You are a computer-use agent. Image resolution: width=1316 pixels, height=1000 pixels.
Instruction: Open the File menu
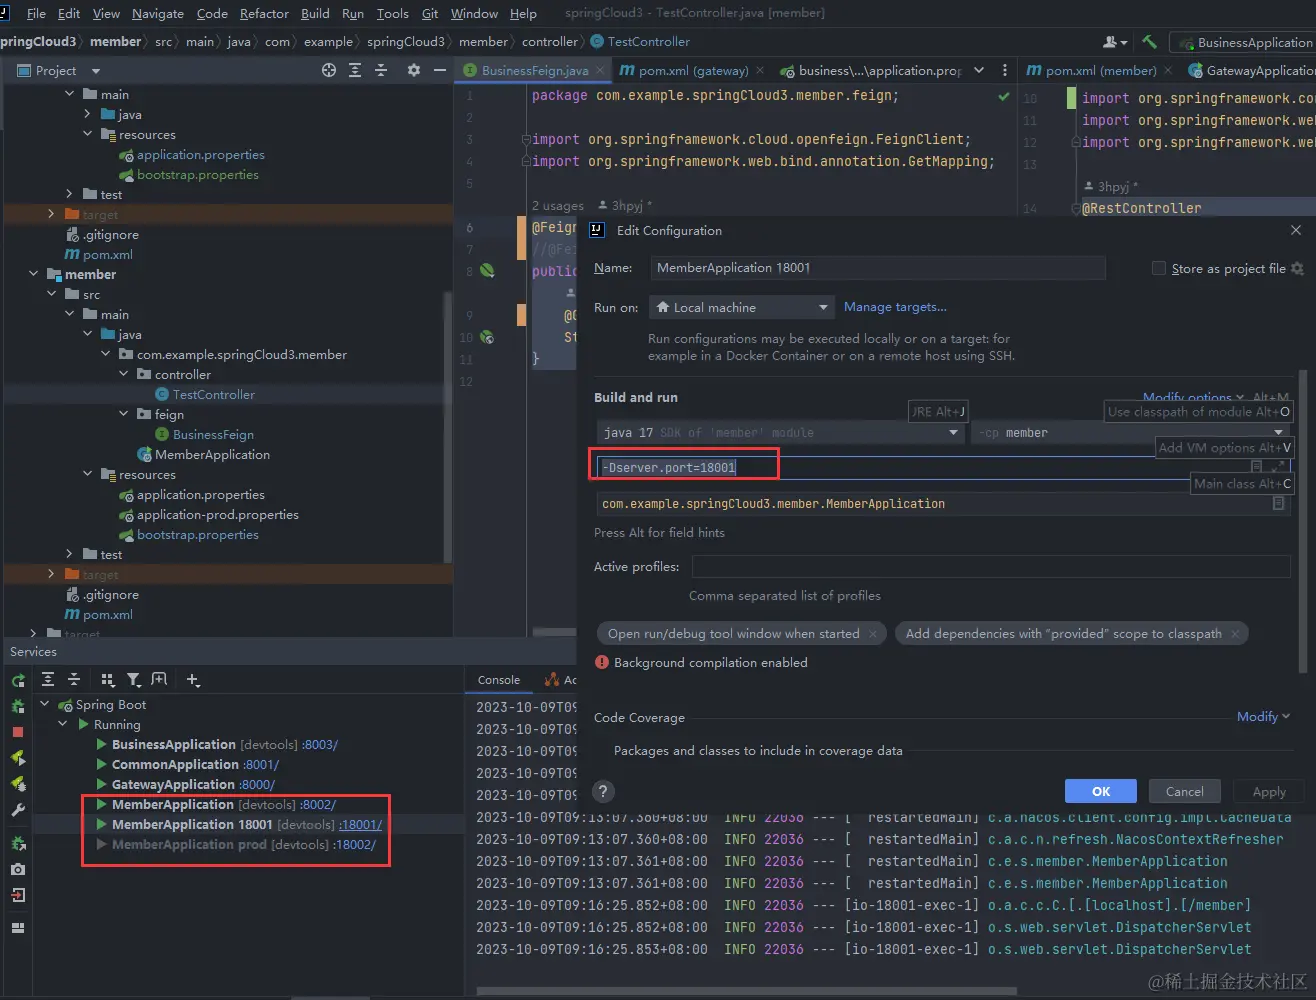tap(36, 13)
